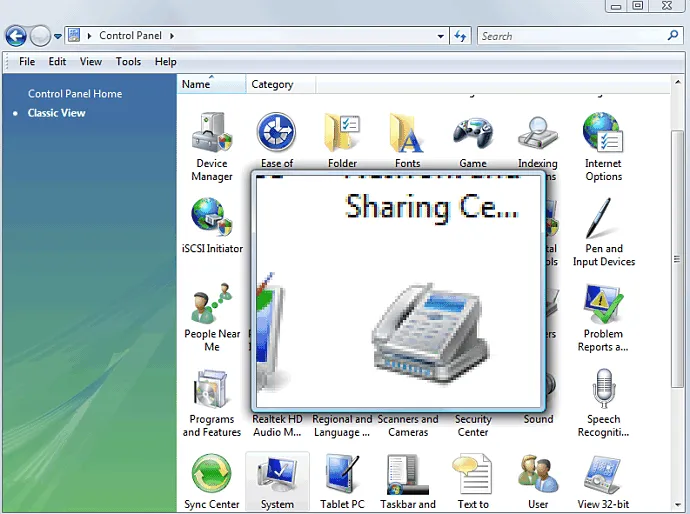Sort by the Category column header

click(x=281, y=84)
